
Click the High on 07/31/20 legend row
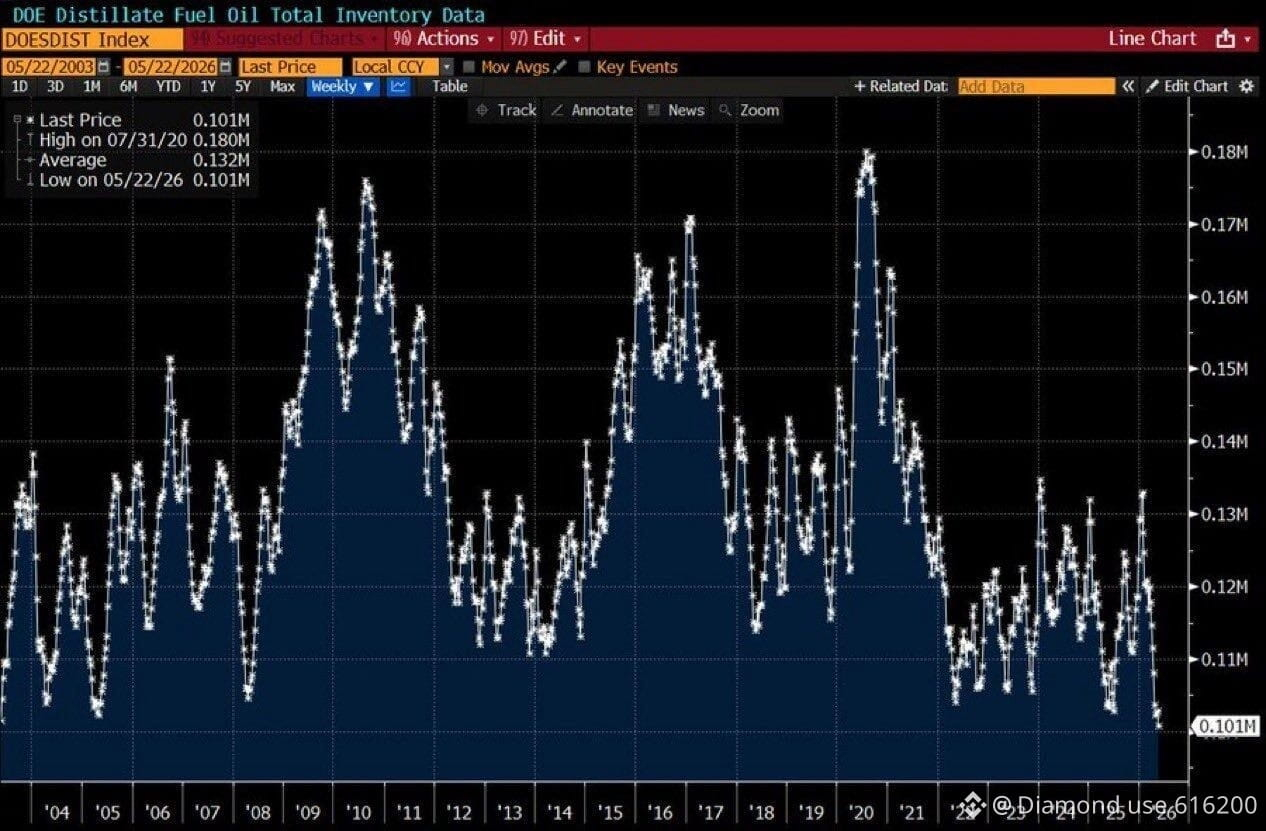[137, 140]
